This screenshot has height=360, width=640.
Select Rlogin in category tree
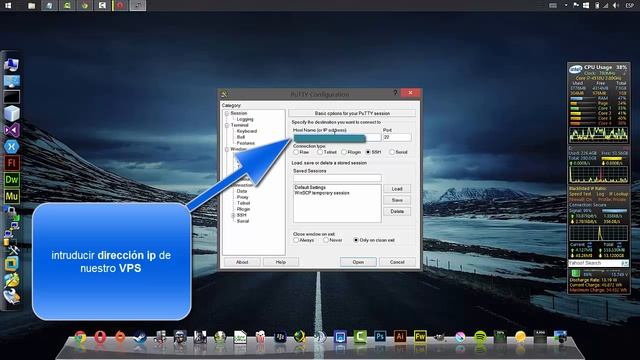coord(243,209)
